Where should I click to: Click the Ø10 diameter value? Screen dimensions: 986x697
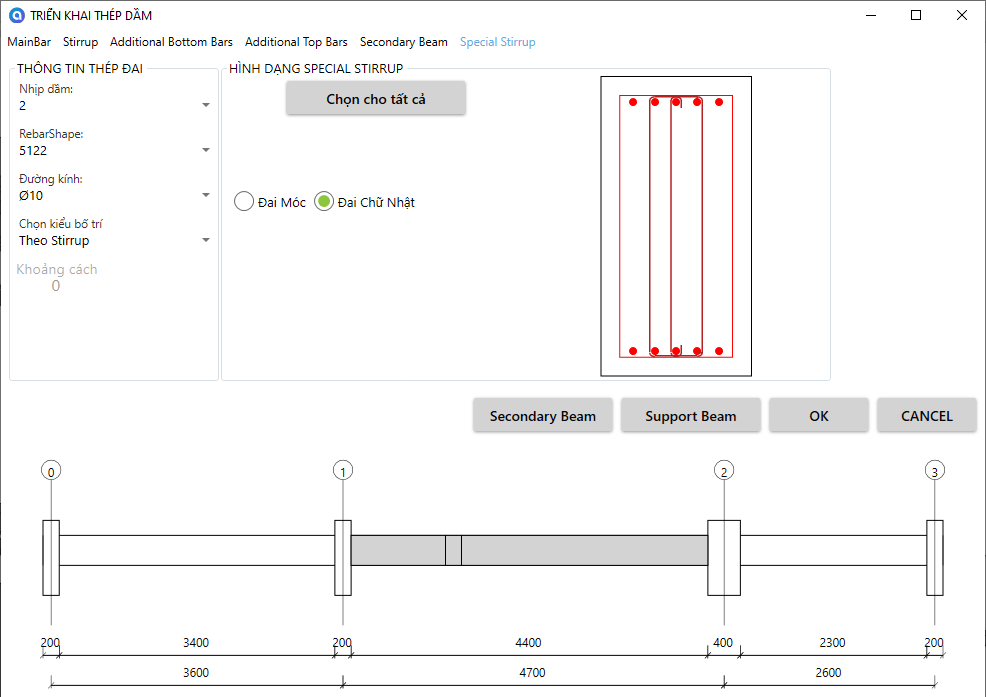(x=31, y=195)
